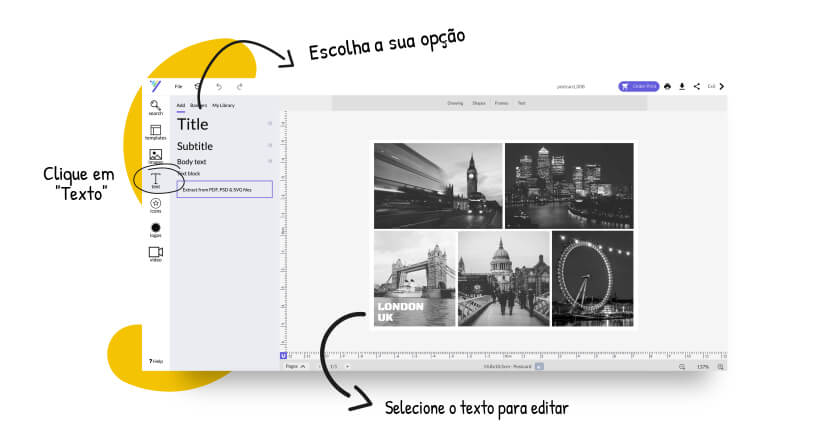Click the undo arrow in the top toolbar
This screenshot has width=834, height=430.
[x=219, y=86]
